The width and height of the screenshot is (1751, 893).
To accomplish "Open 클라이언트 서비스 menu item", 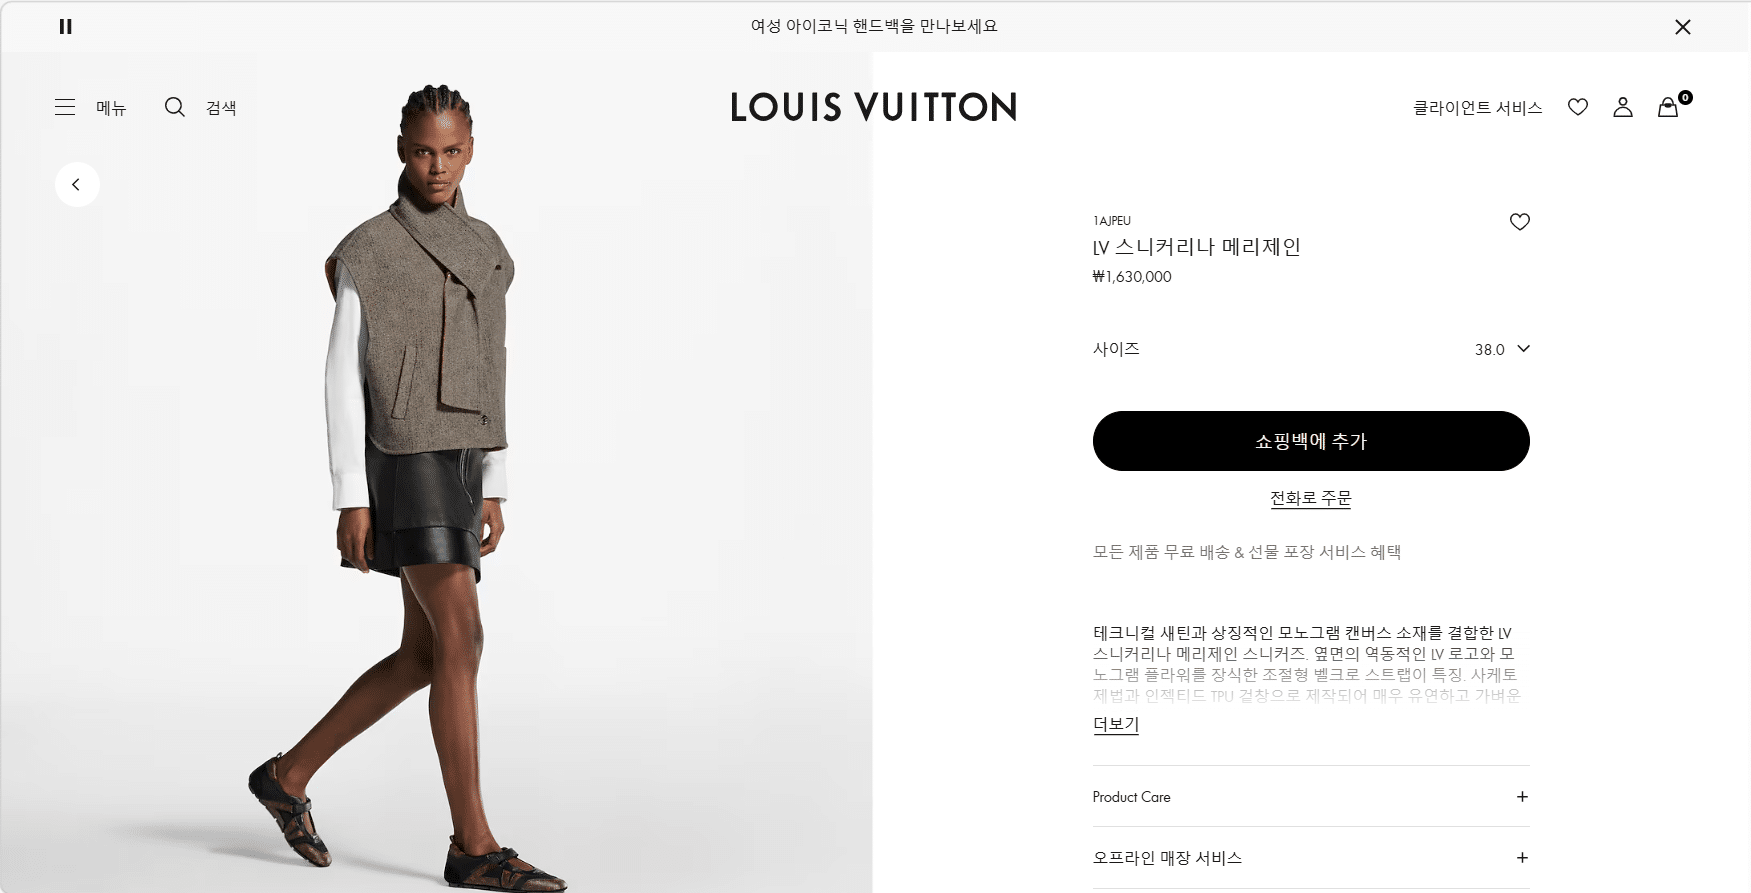I will [x=1477, y=108].
